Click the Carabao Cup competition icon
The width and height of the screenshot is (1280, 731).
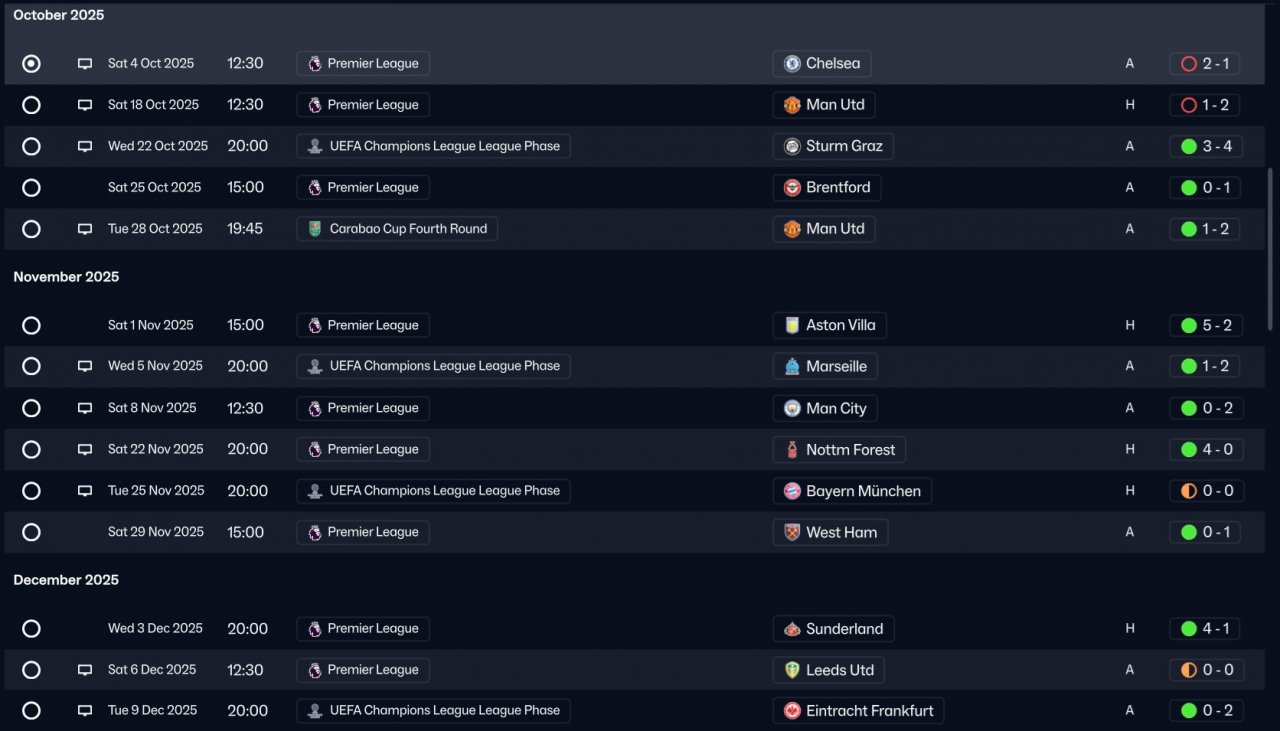tap(315, 229)
